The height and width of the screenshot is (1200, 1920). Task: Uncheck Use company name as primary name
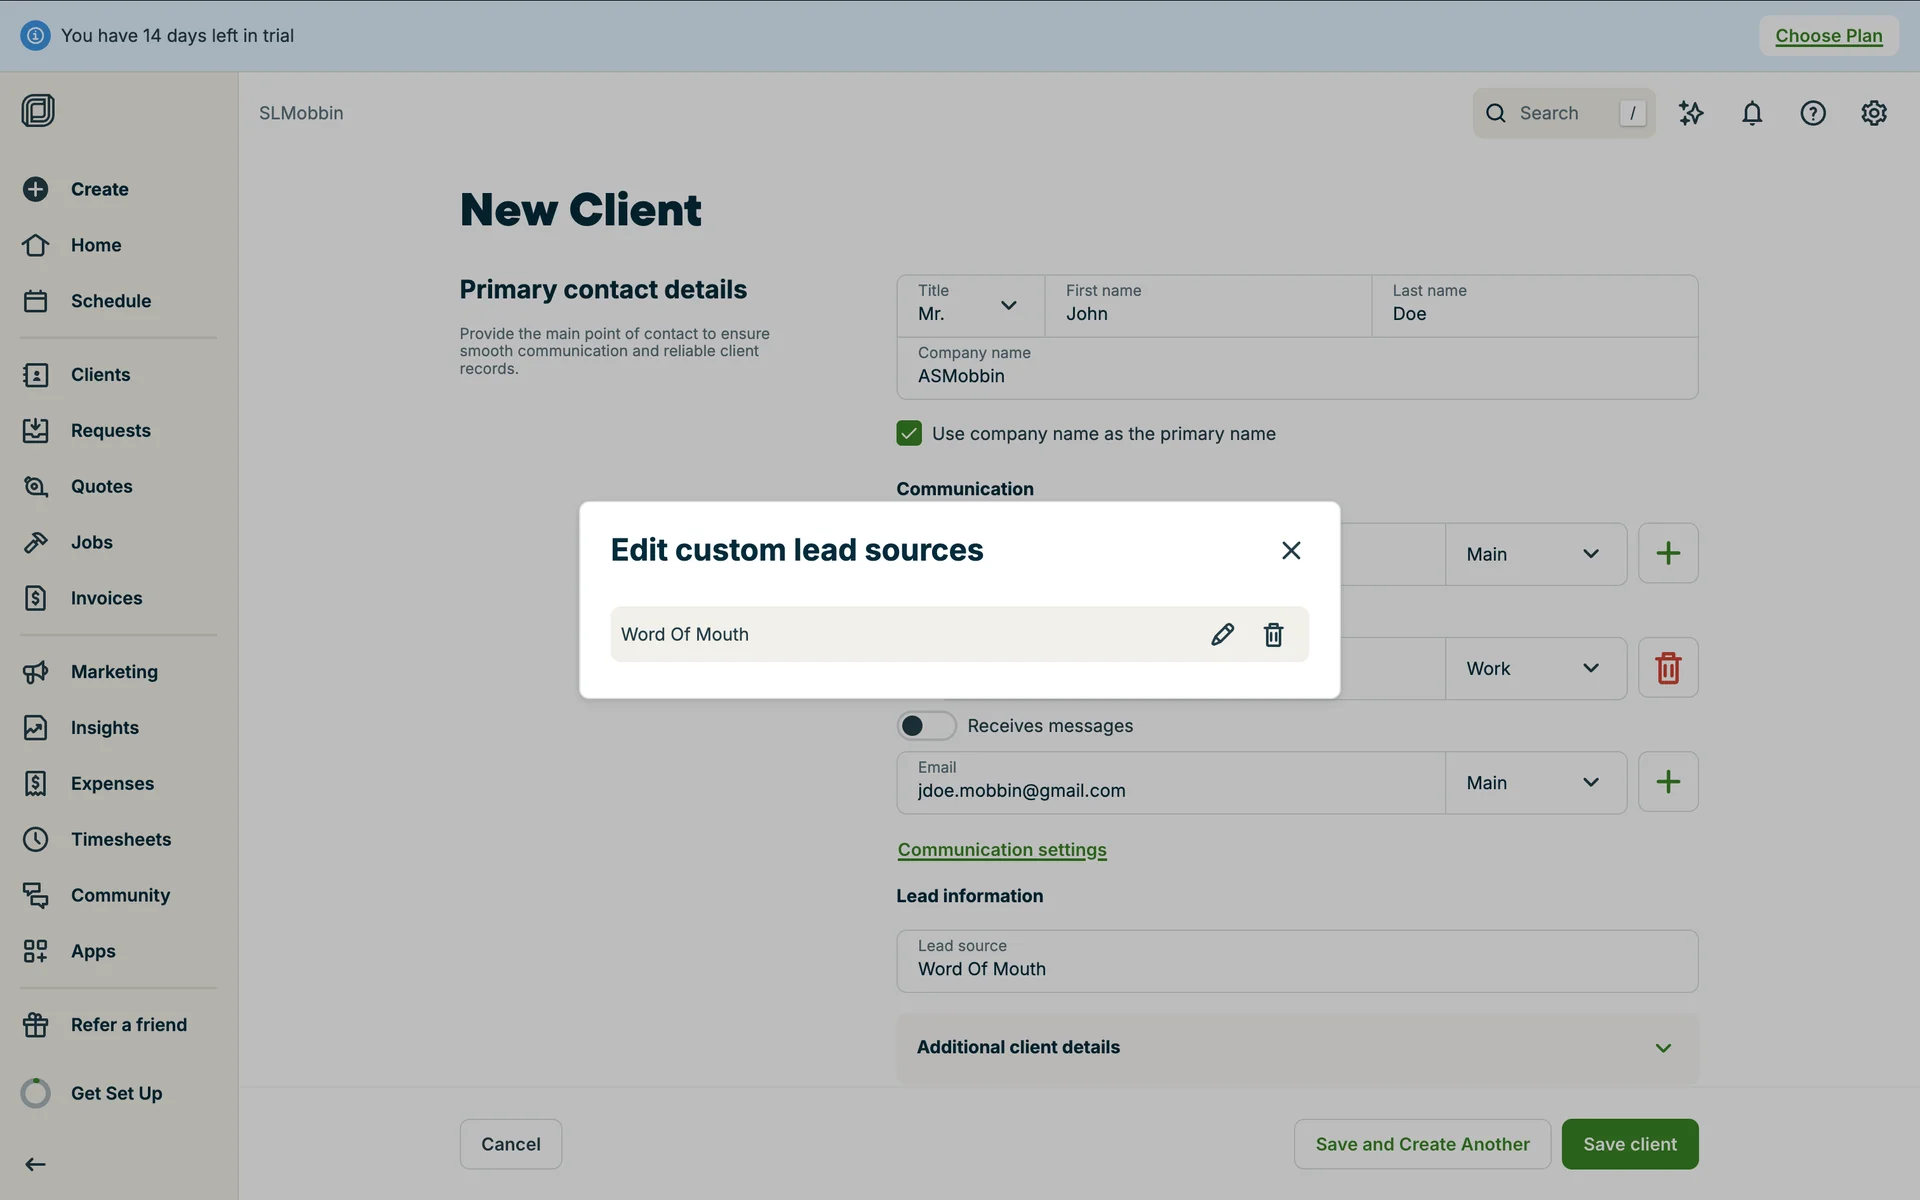[x=909, y=433]
